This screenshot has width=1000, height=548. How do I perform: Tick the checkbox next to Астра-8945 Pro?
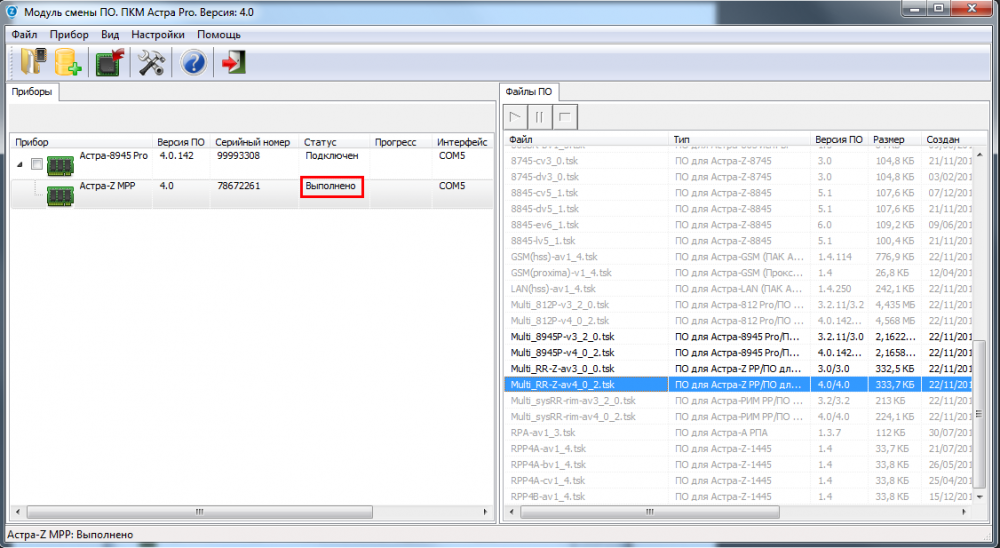[x=37, y=165]
